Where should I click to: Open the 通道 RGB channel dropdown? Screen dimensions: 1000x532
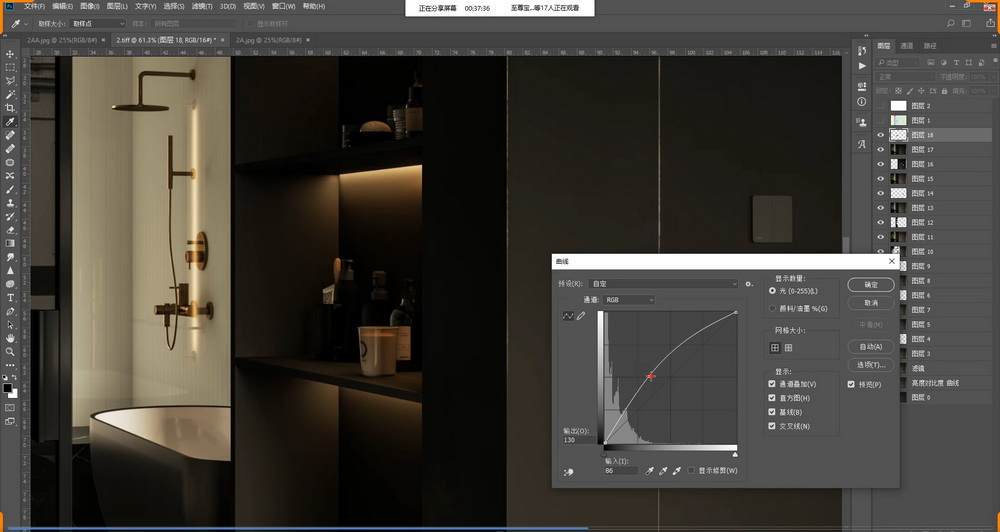pyautogui.click(x=629, y=300)
